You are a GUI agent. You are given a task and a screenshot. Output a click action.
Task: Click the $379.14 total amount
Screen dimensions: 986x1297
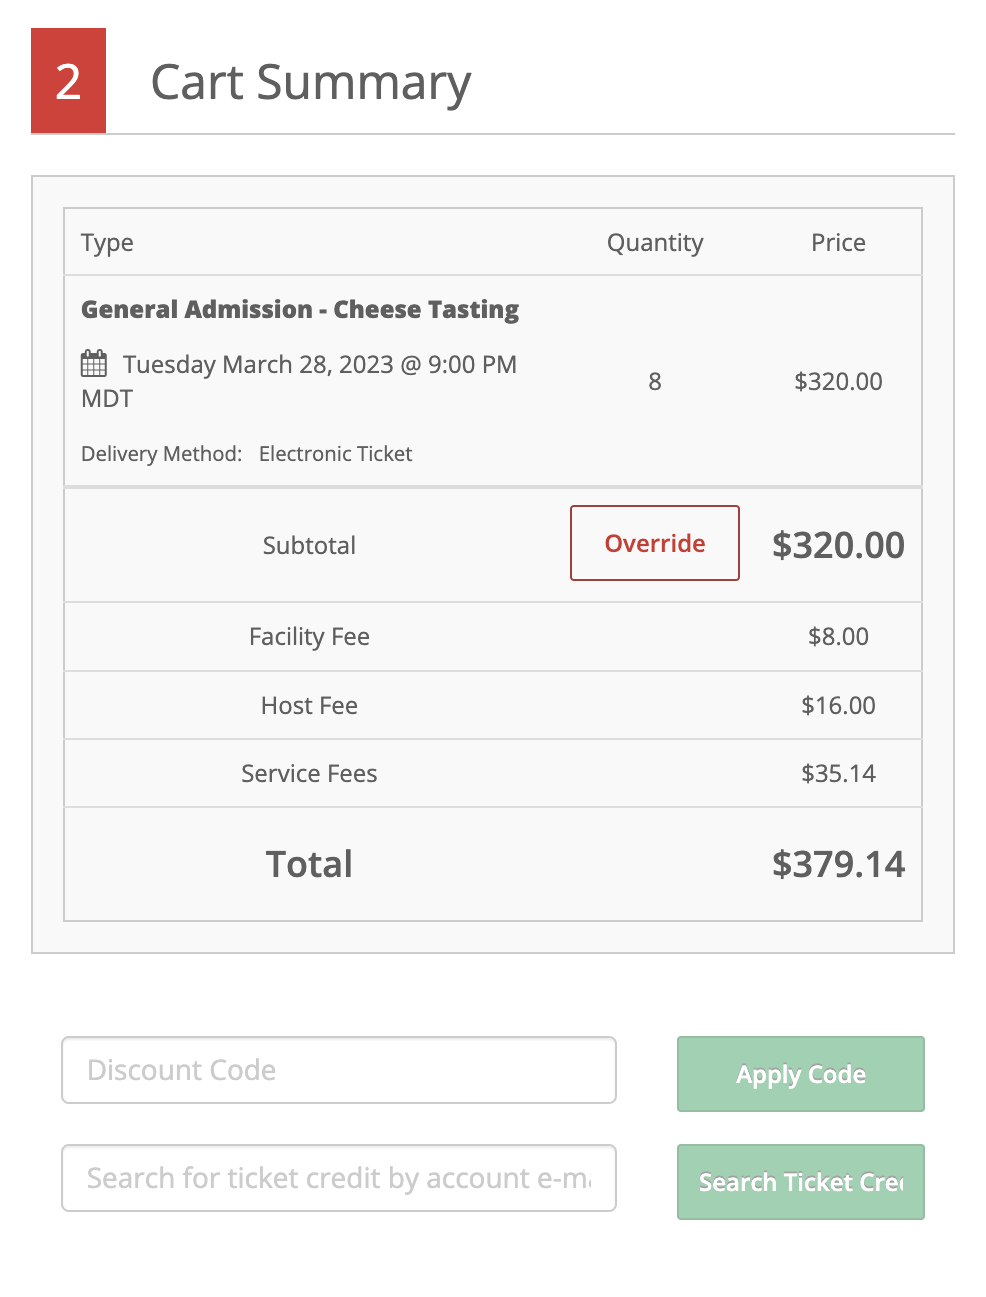838,864
